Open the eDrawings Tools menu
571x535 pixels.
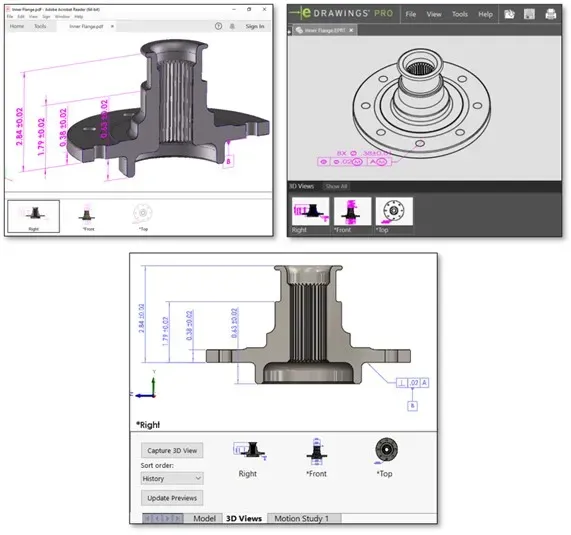(460, 14)
